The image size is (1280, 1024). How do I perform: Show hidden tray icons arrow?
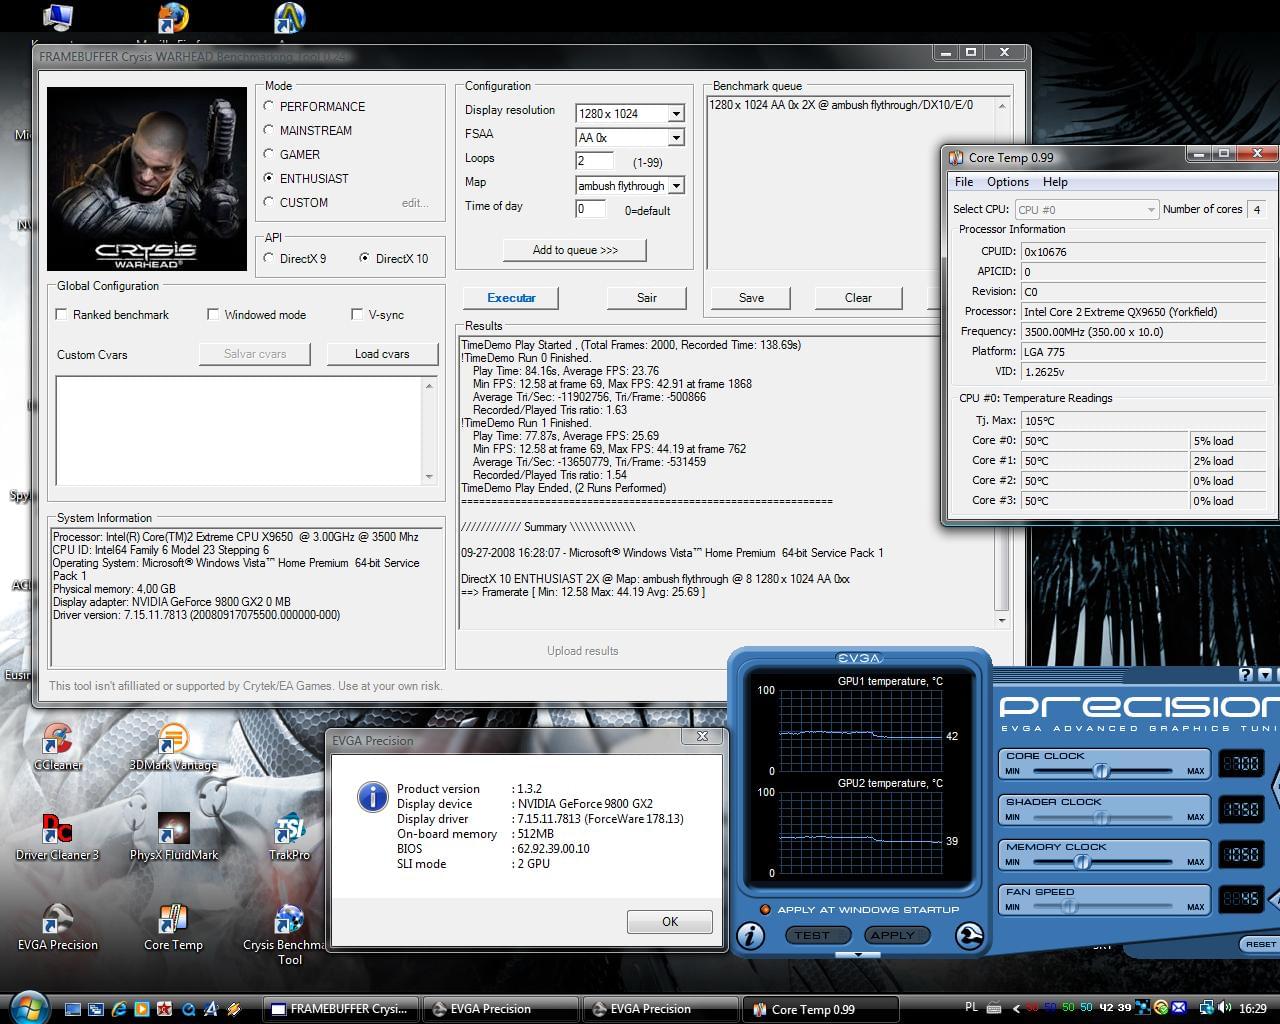(x=1016, y=1008)
